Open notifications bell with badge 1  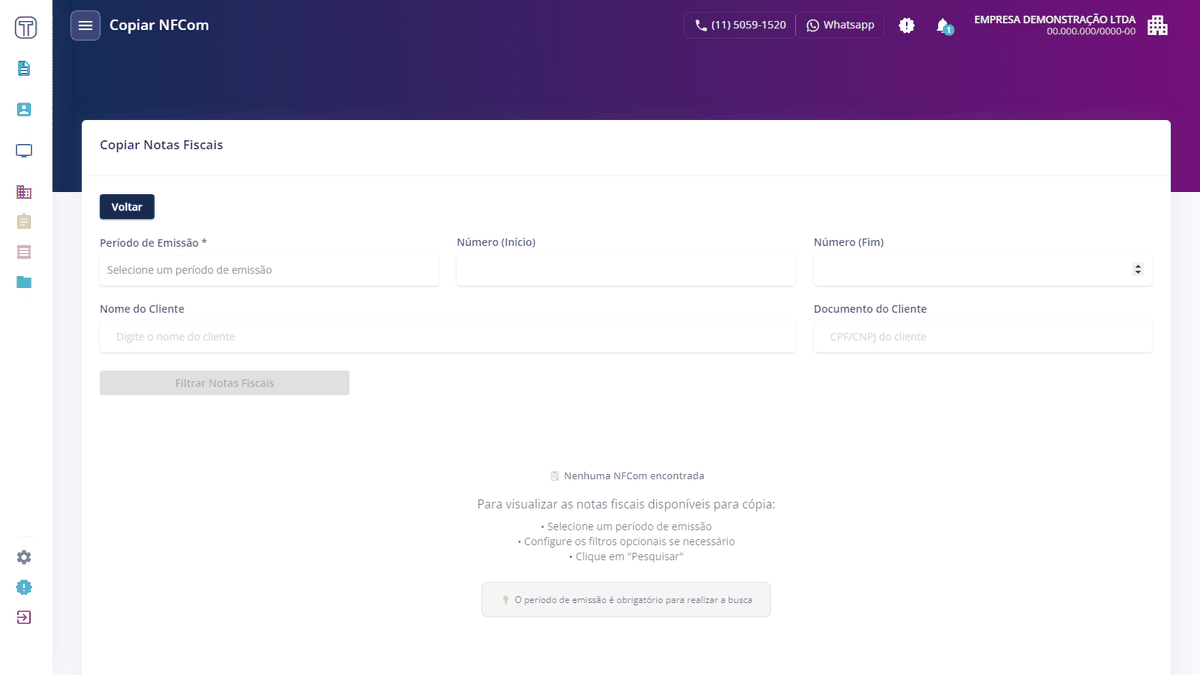tap(944, 26)
